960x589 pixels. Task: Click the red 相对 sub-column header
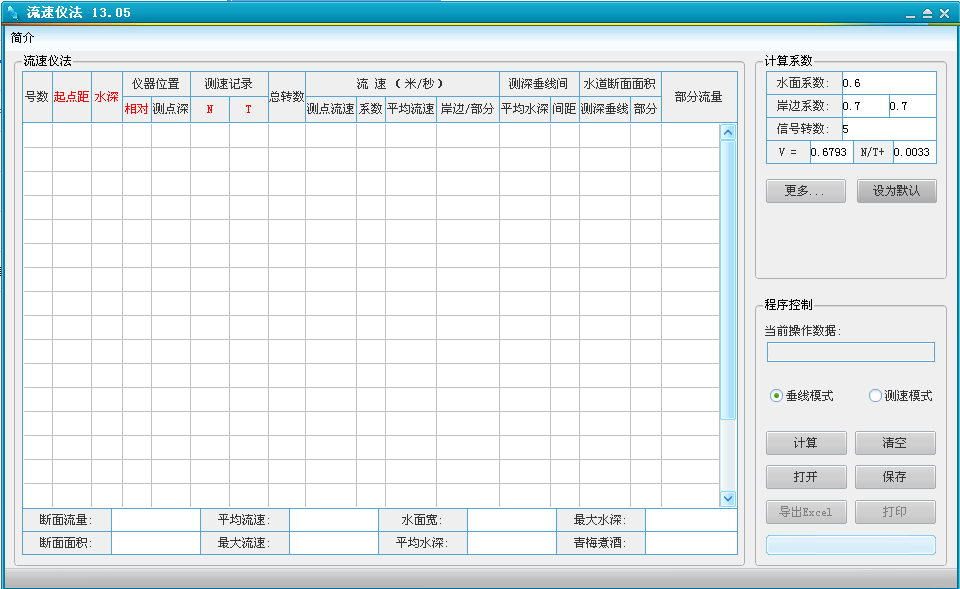[137, 109]
